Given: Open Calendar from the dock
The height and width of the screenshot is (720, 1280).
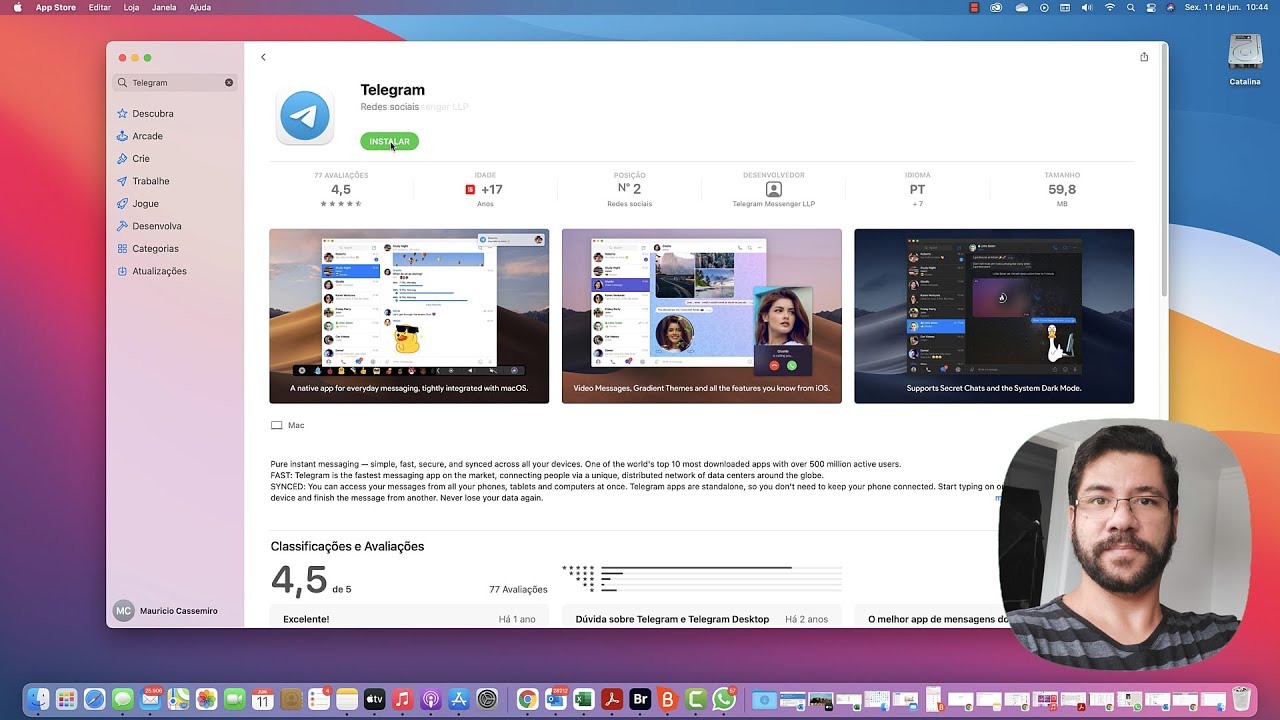Looking at the screenshot, I should [262, 700].
